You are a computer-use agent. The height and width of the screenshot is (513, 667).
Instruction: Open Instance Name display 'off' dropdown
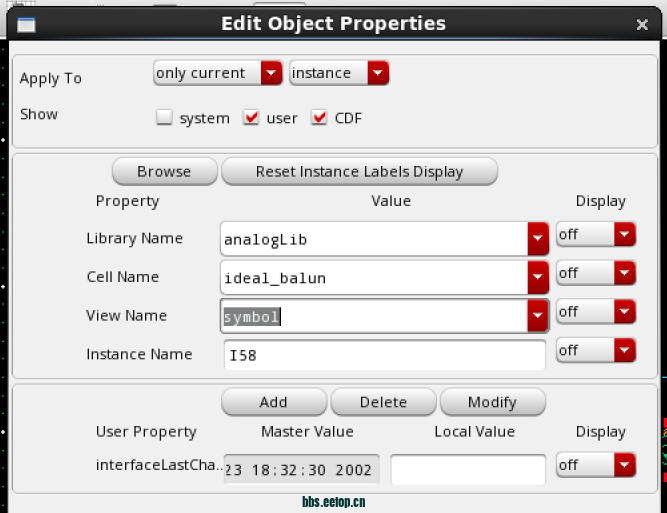[596, 350]
